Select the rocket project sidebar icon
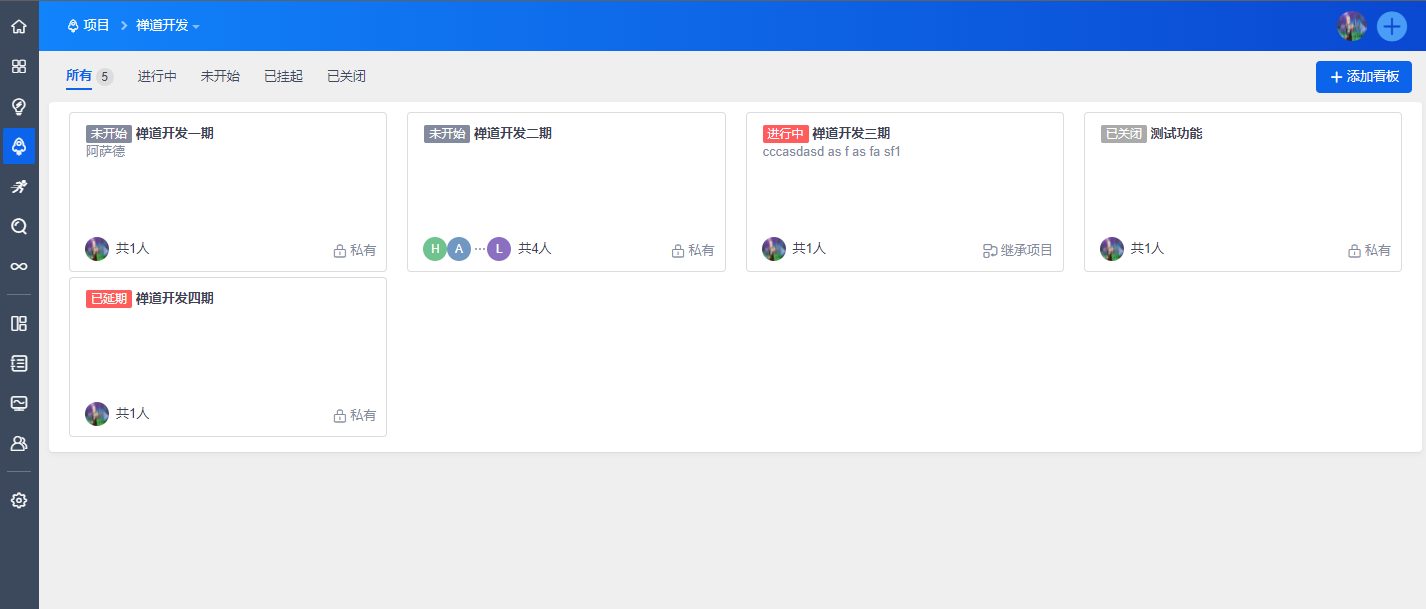 pyautogui.click(x=19, y=146)
